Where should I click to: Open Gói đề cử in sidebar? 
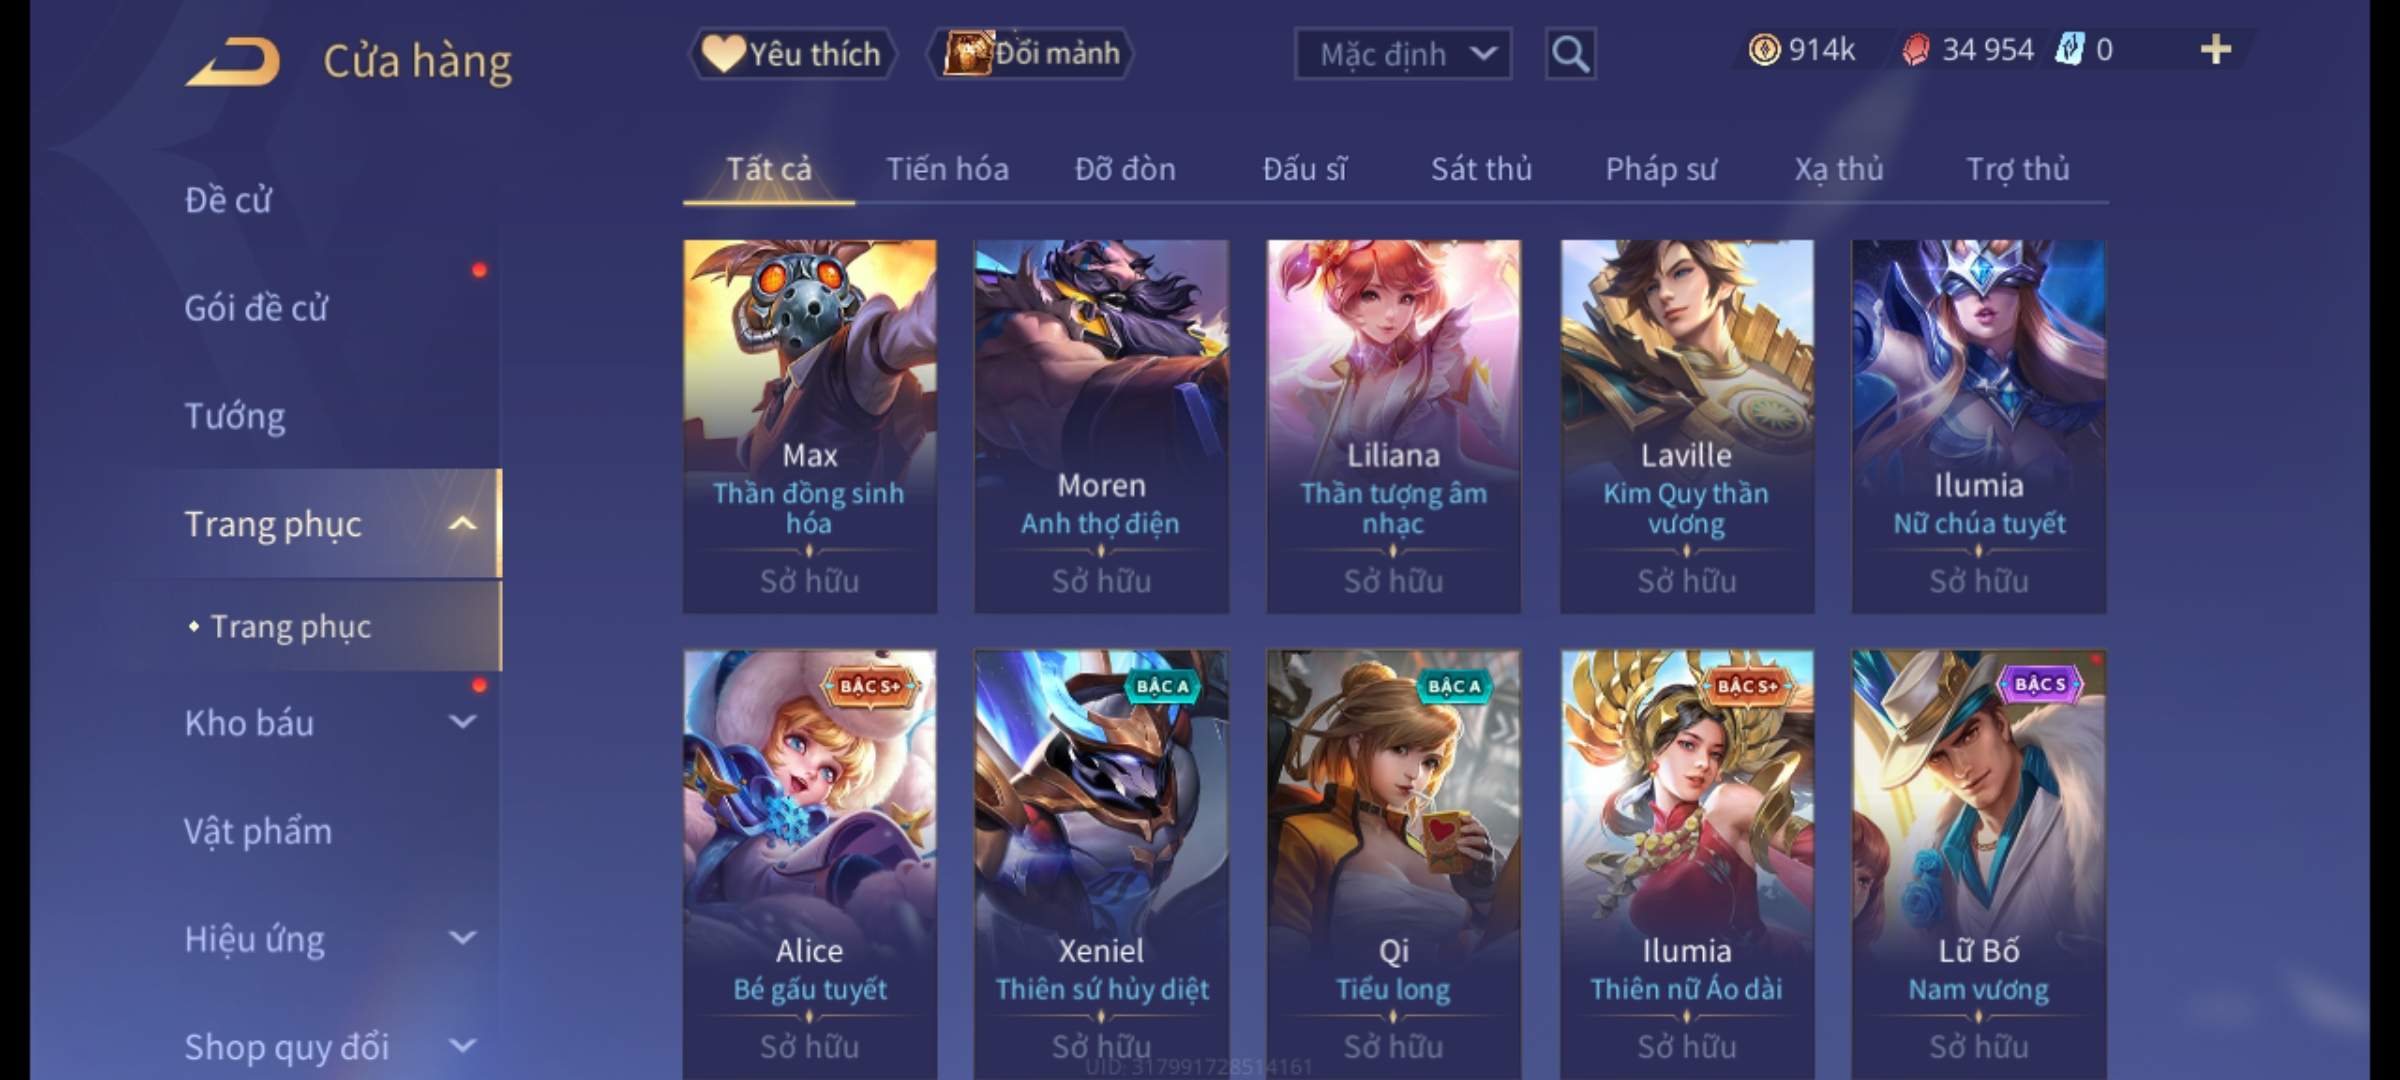(x=256, y=308)
